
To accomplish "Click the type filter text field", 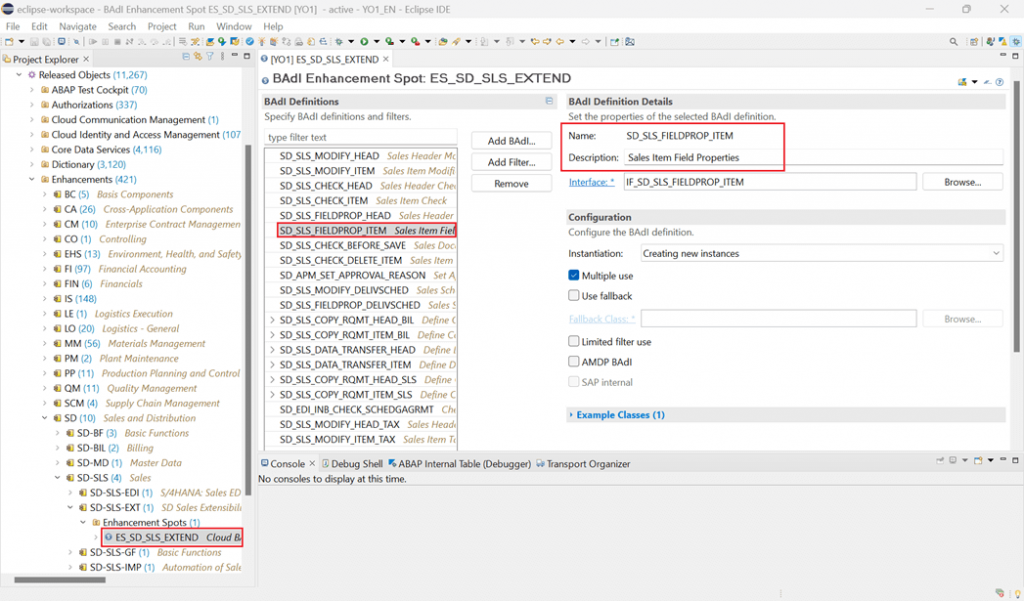I will tap(361, 137).
